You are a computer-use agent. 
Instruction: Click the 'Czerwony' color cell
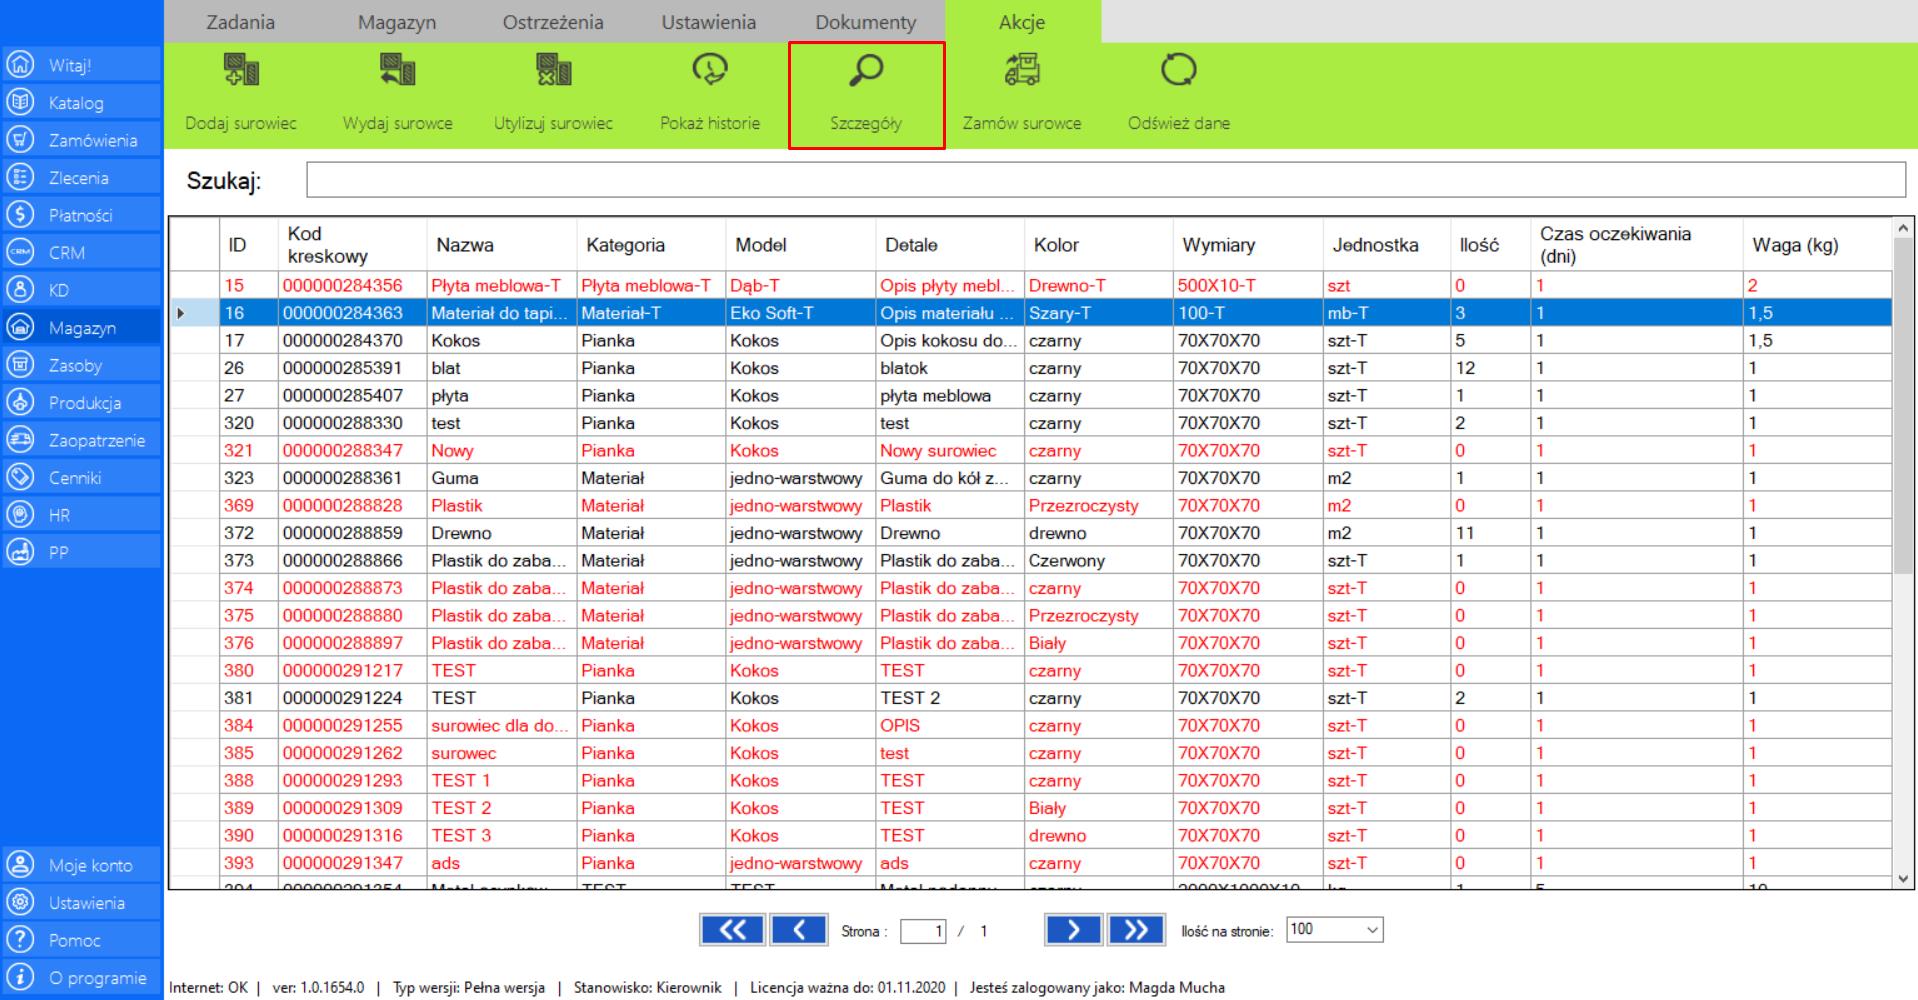coord(1098,561)
